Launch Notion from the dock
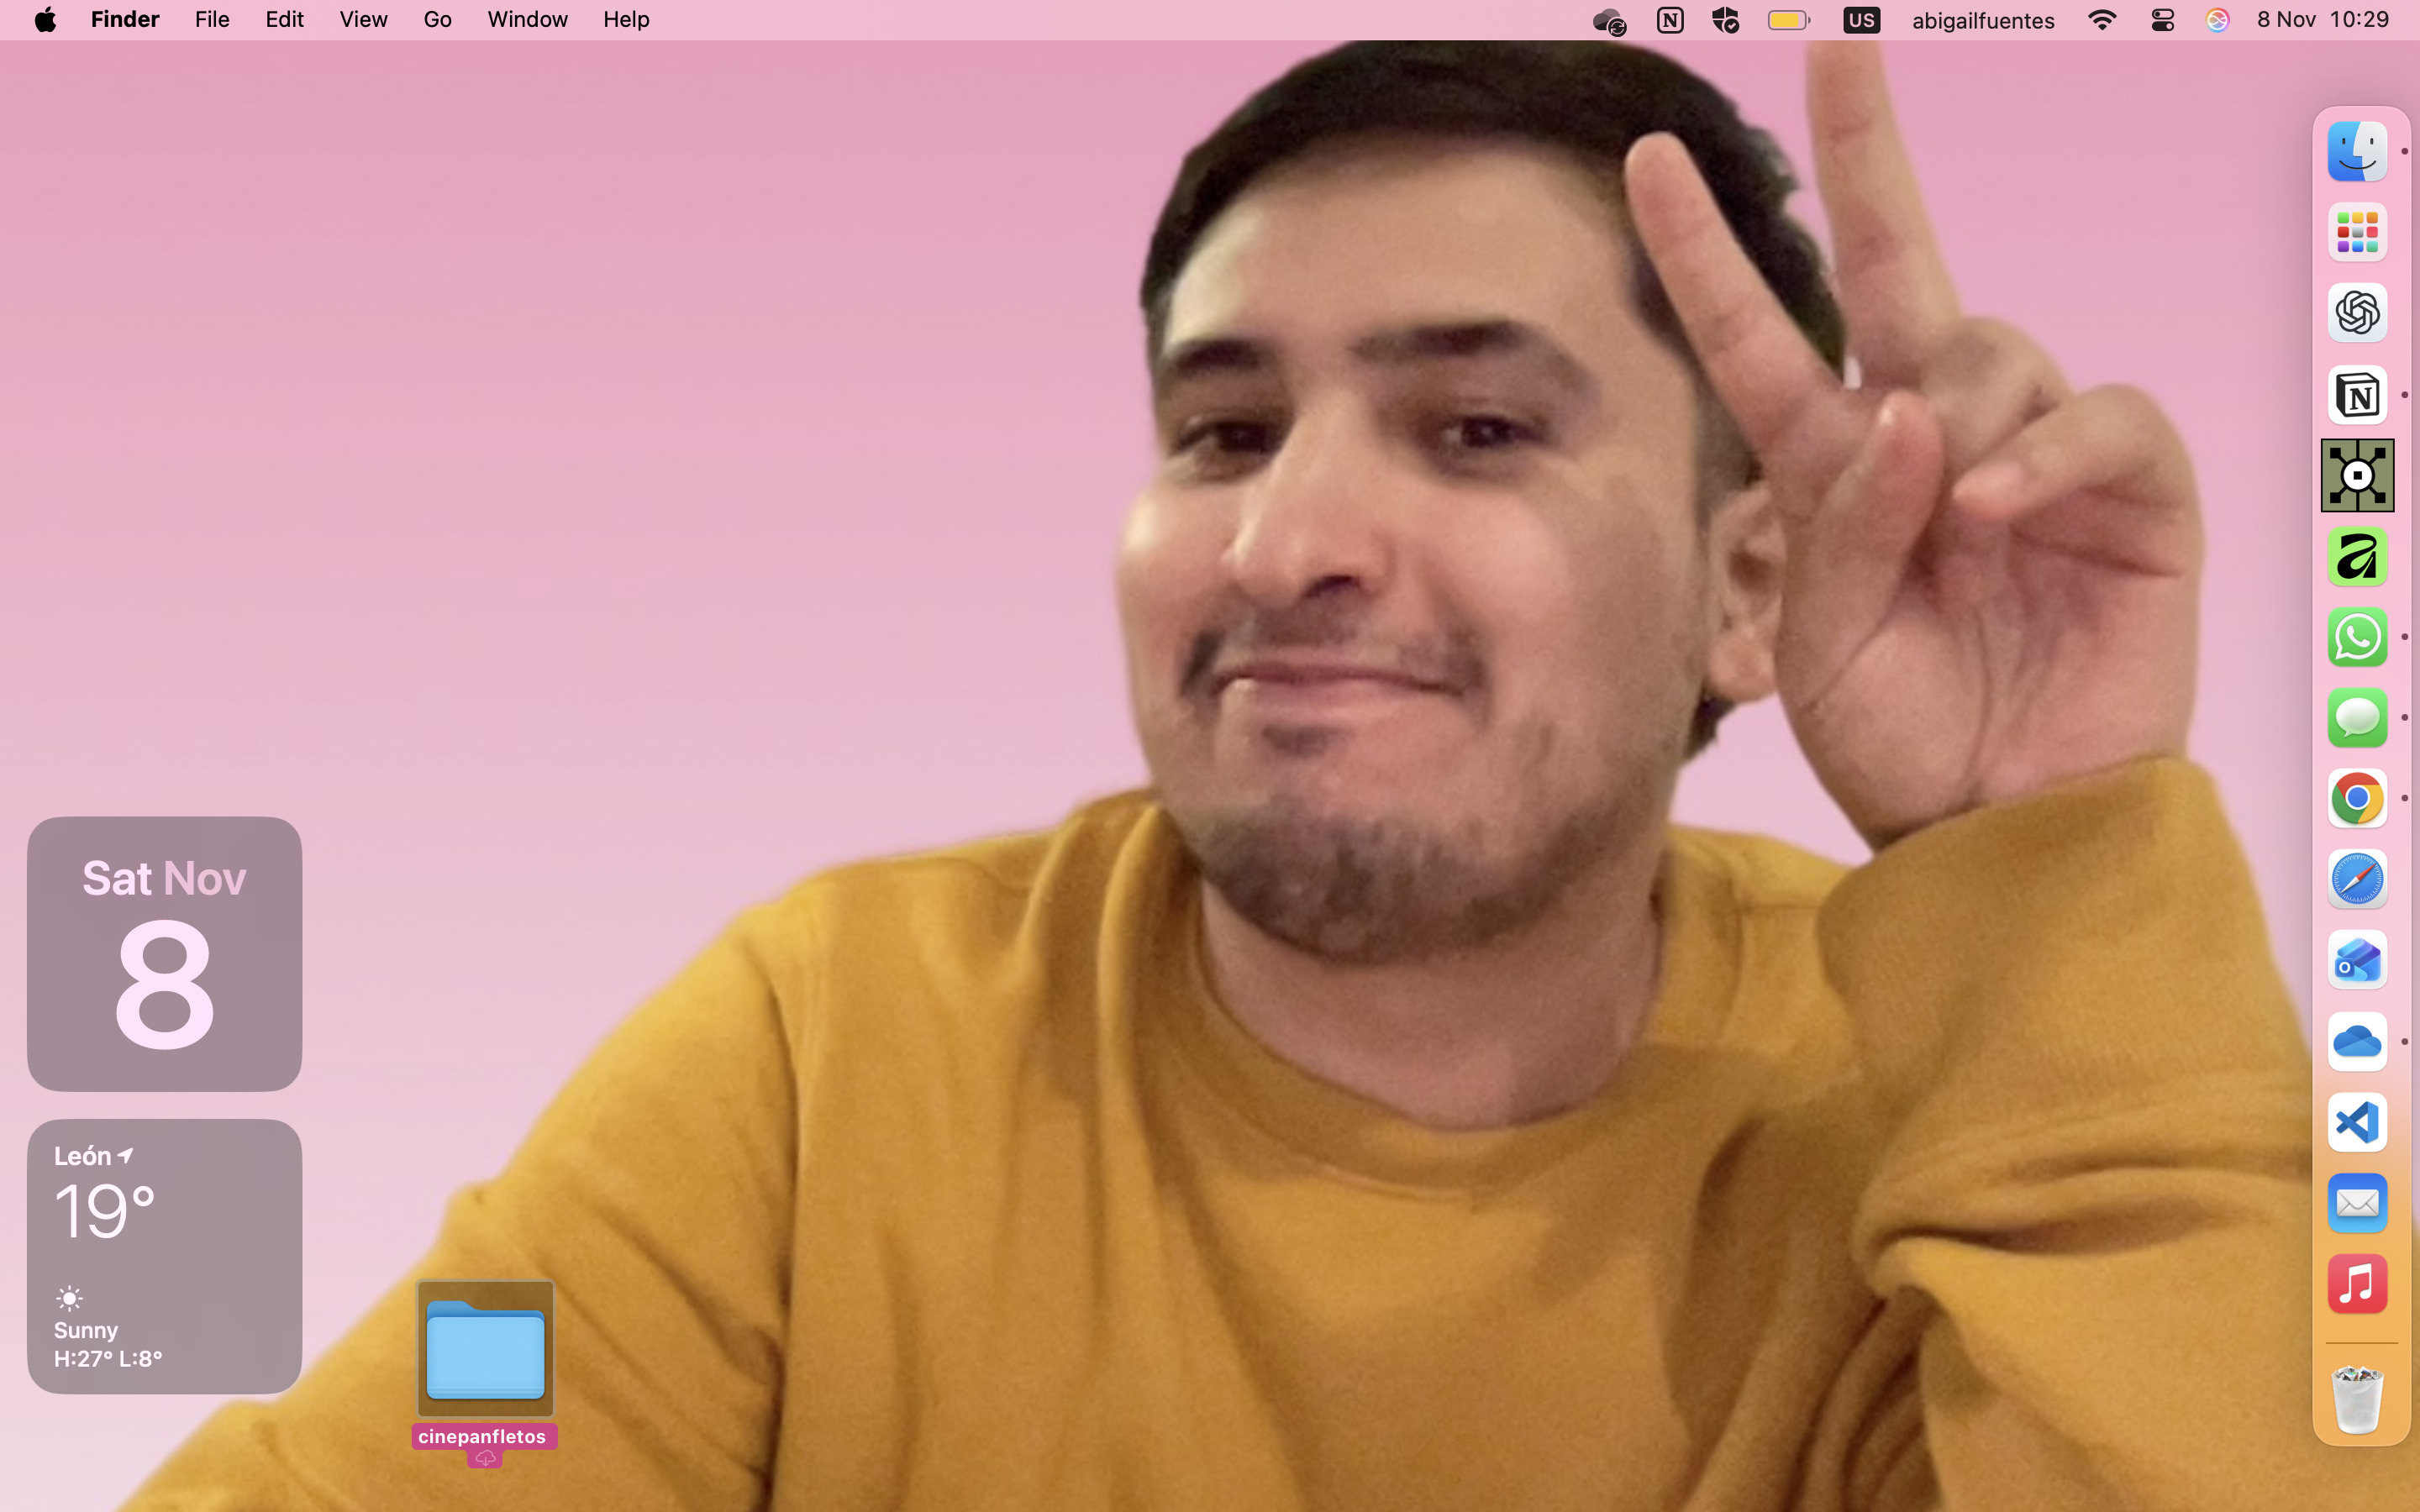Viewport: 2420px width, 1512px height. (x=2357, y=395)
